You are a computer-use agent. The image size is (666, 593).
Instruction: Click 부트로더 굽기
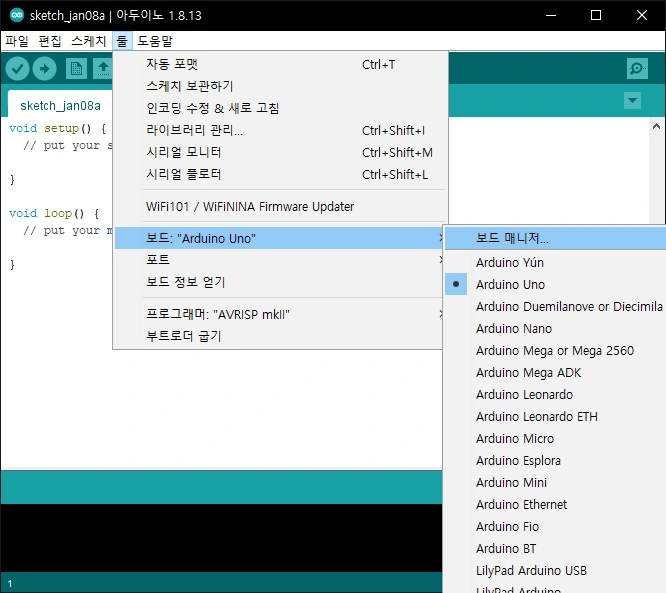pyautogui.click(x=279, y=336)
